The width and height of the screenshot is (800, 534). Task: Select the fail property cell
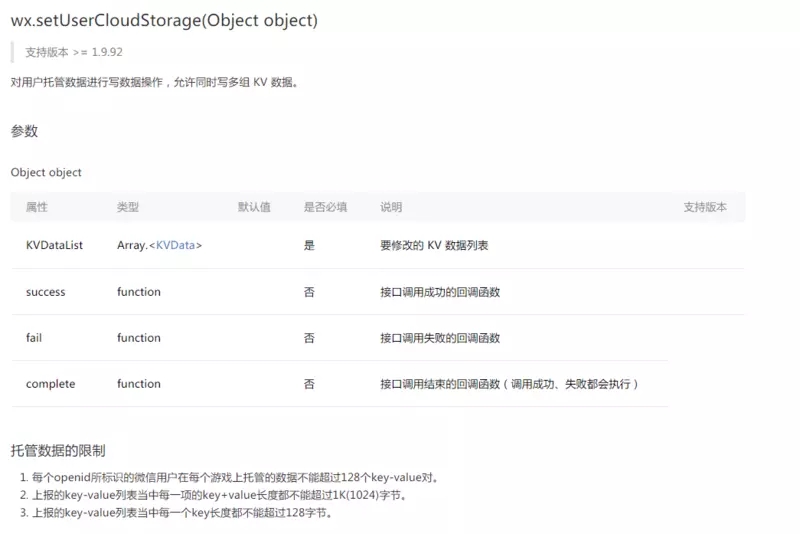(34, 338)
